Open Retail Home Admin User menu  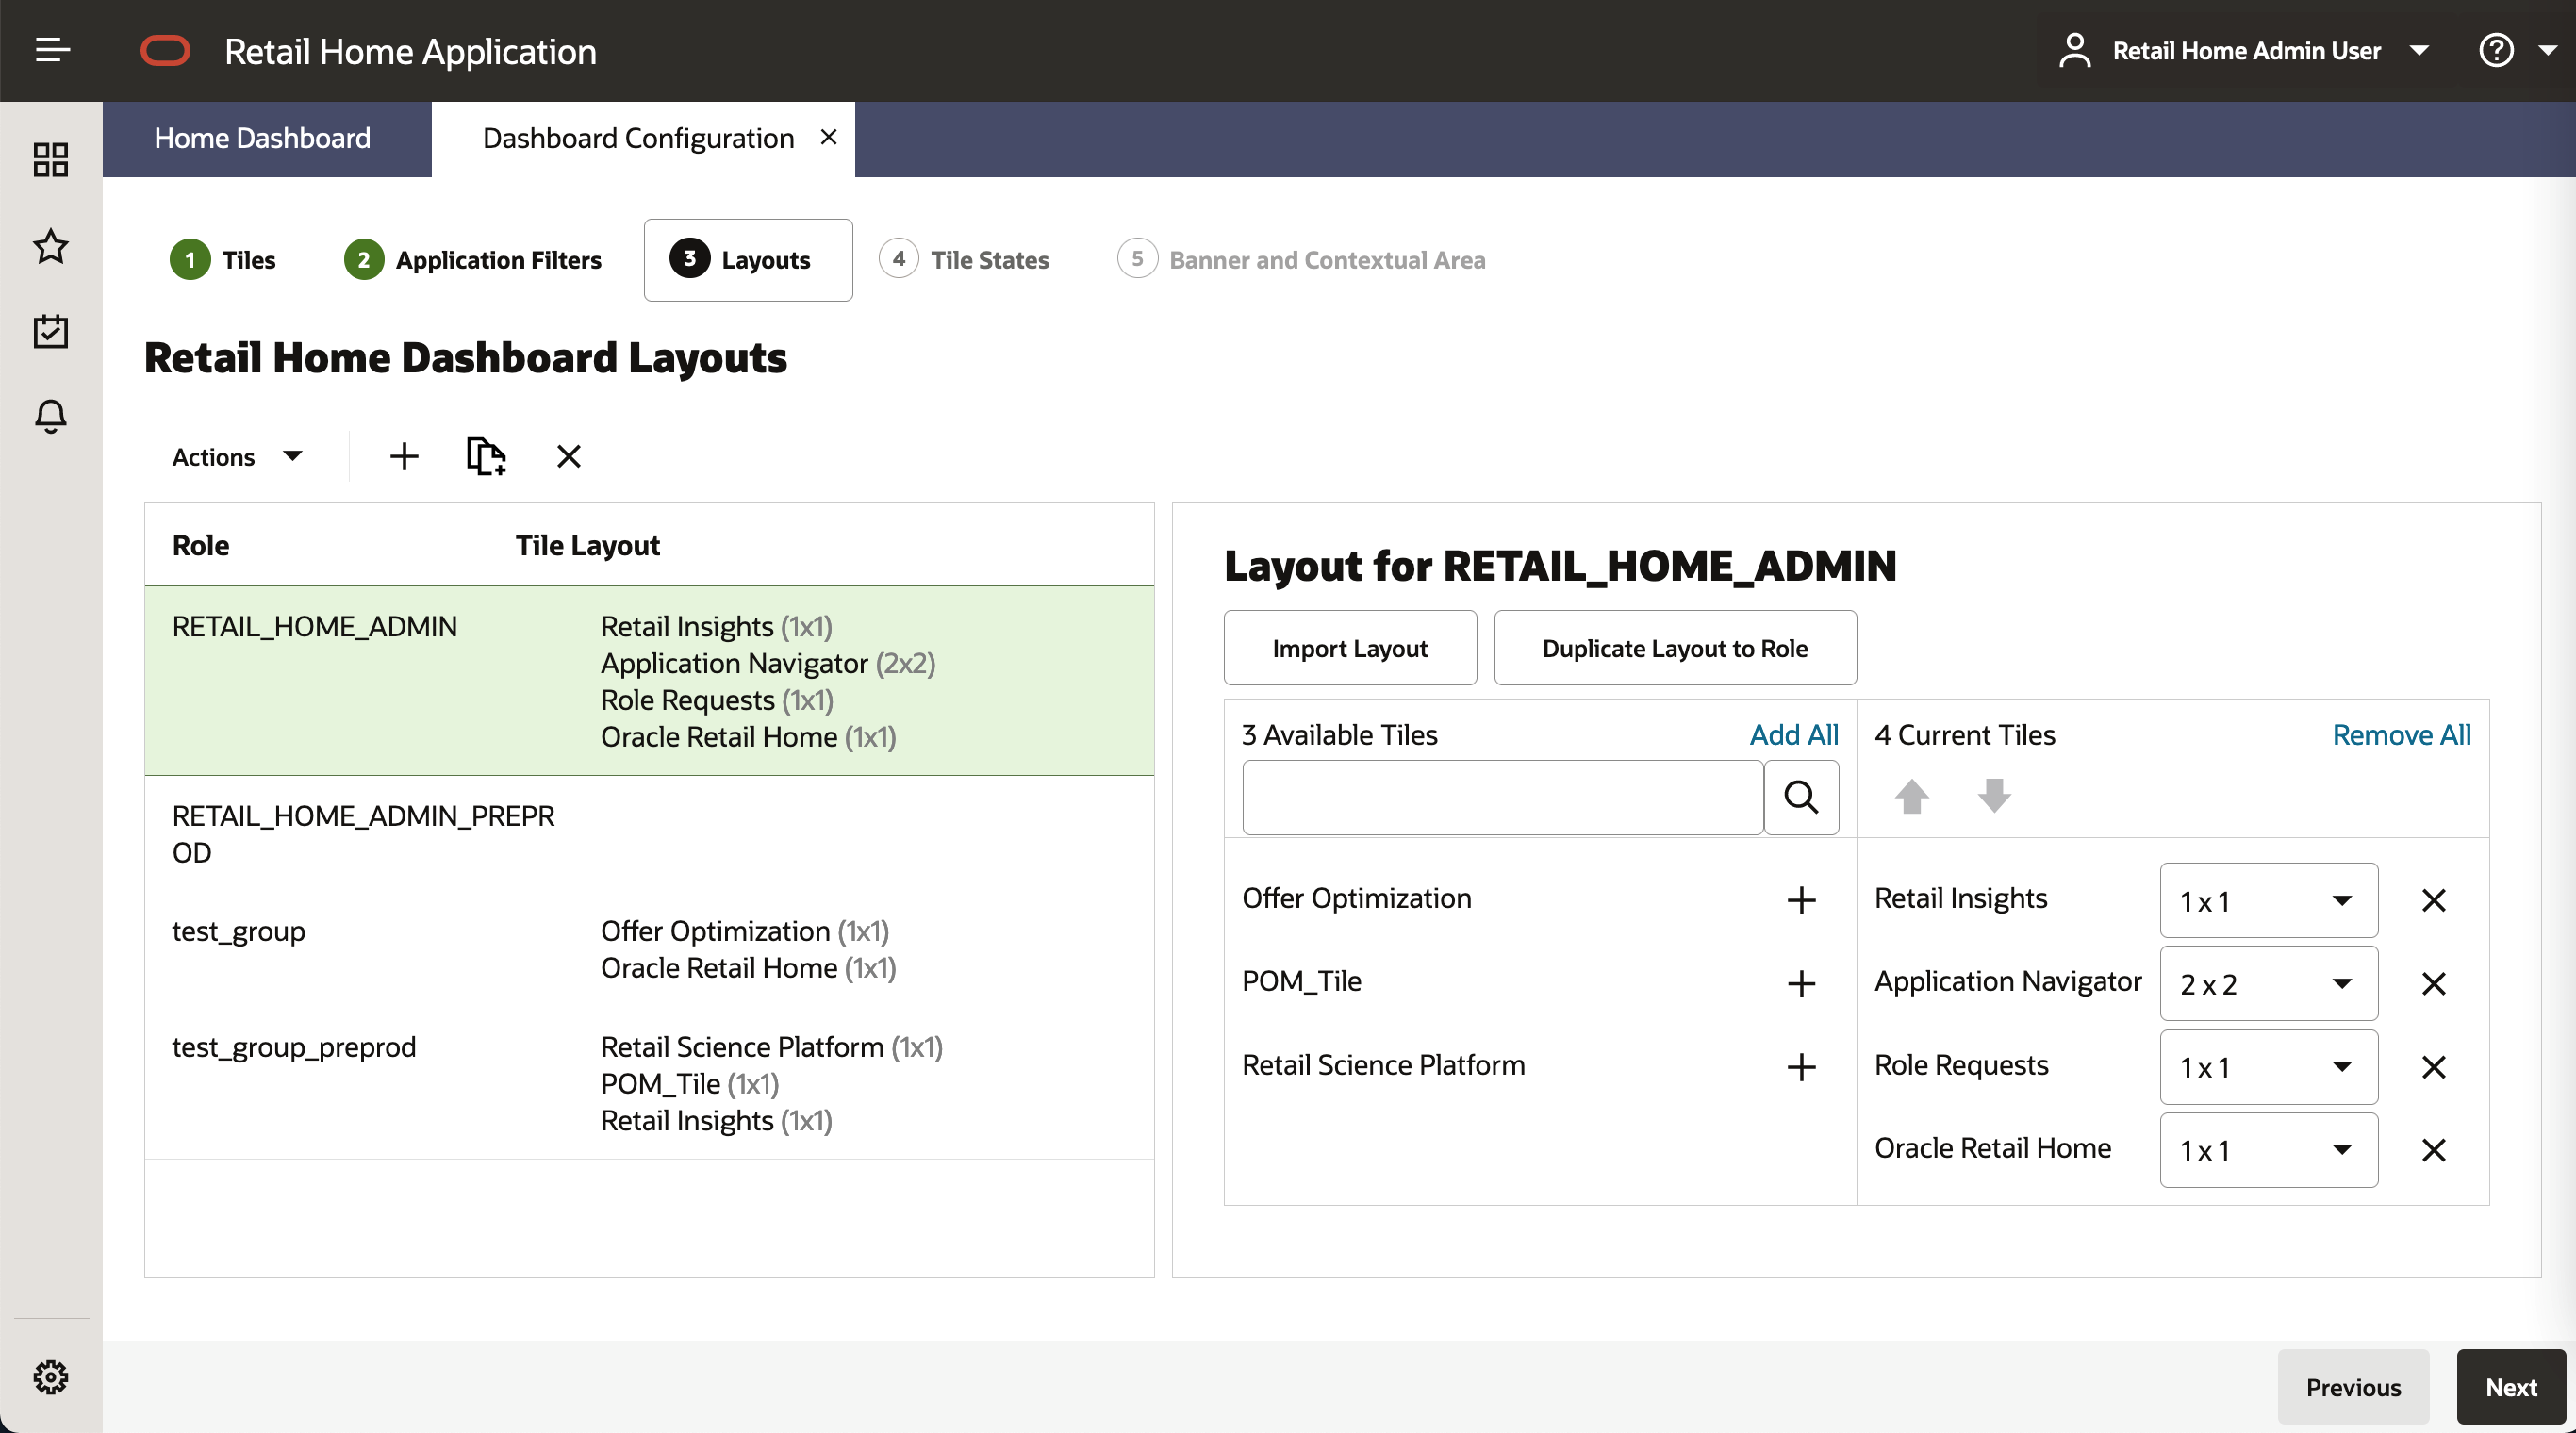pos(2245,51)
